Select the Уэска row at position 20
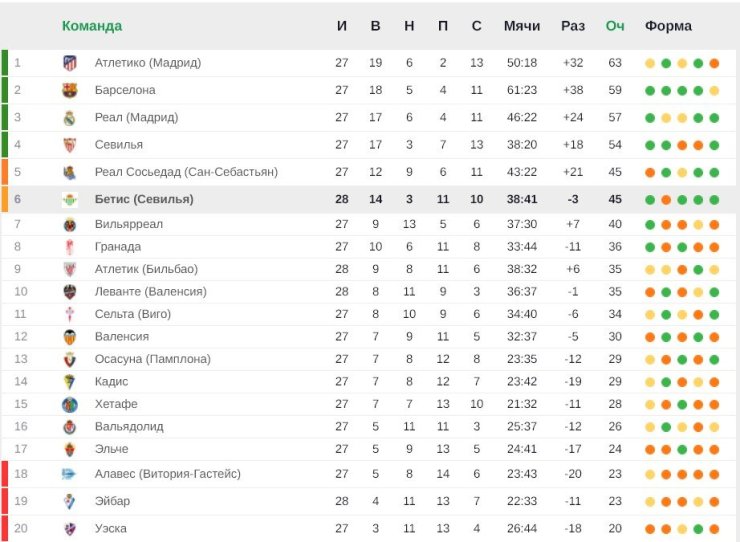 (x=370, y=528)
